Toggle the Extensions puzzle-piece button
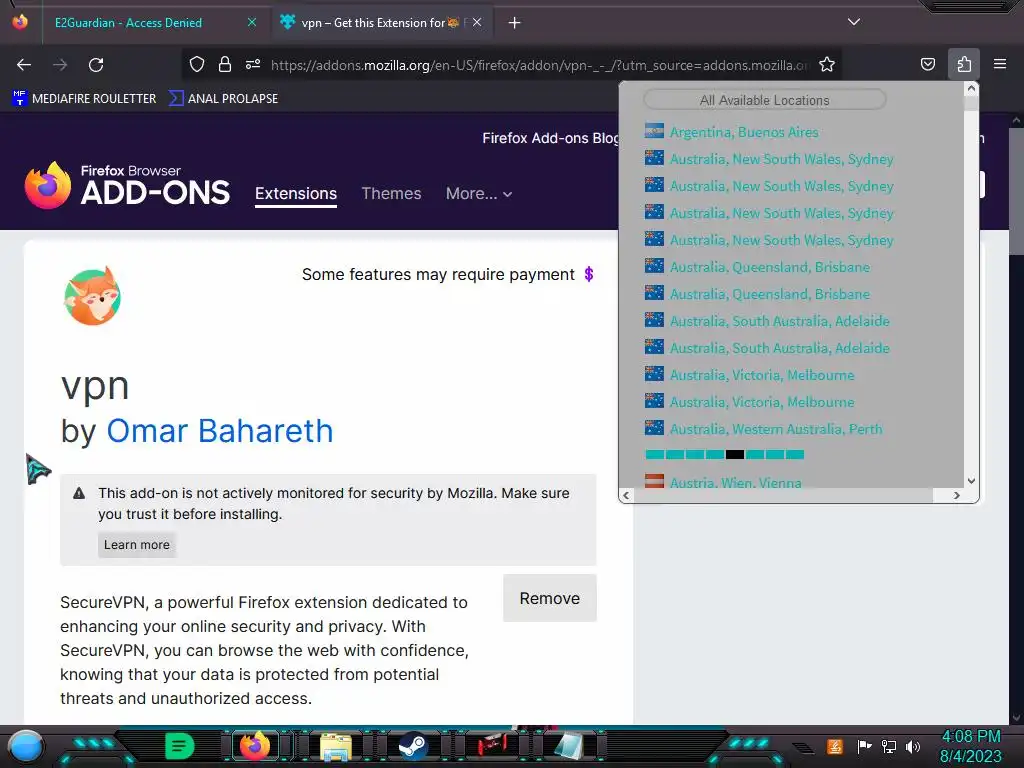The height and width of the screenshot is (768, 1024). [x=964, y=64]
